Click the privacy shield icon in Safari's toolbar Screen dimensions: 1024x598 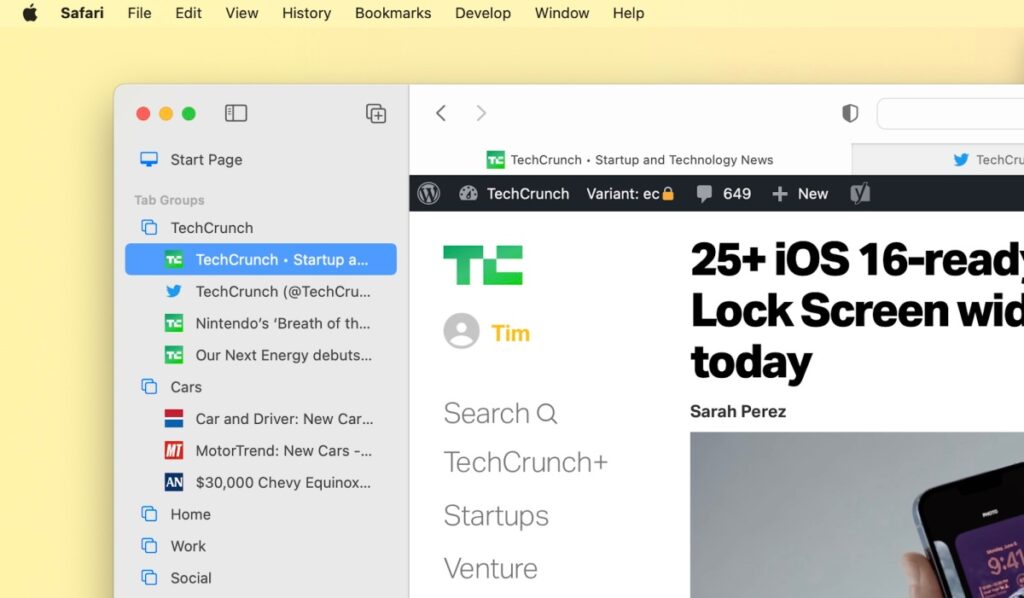(849, 113)
